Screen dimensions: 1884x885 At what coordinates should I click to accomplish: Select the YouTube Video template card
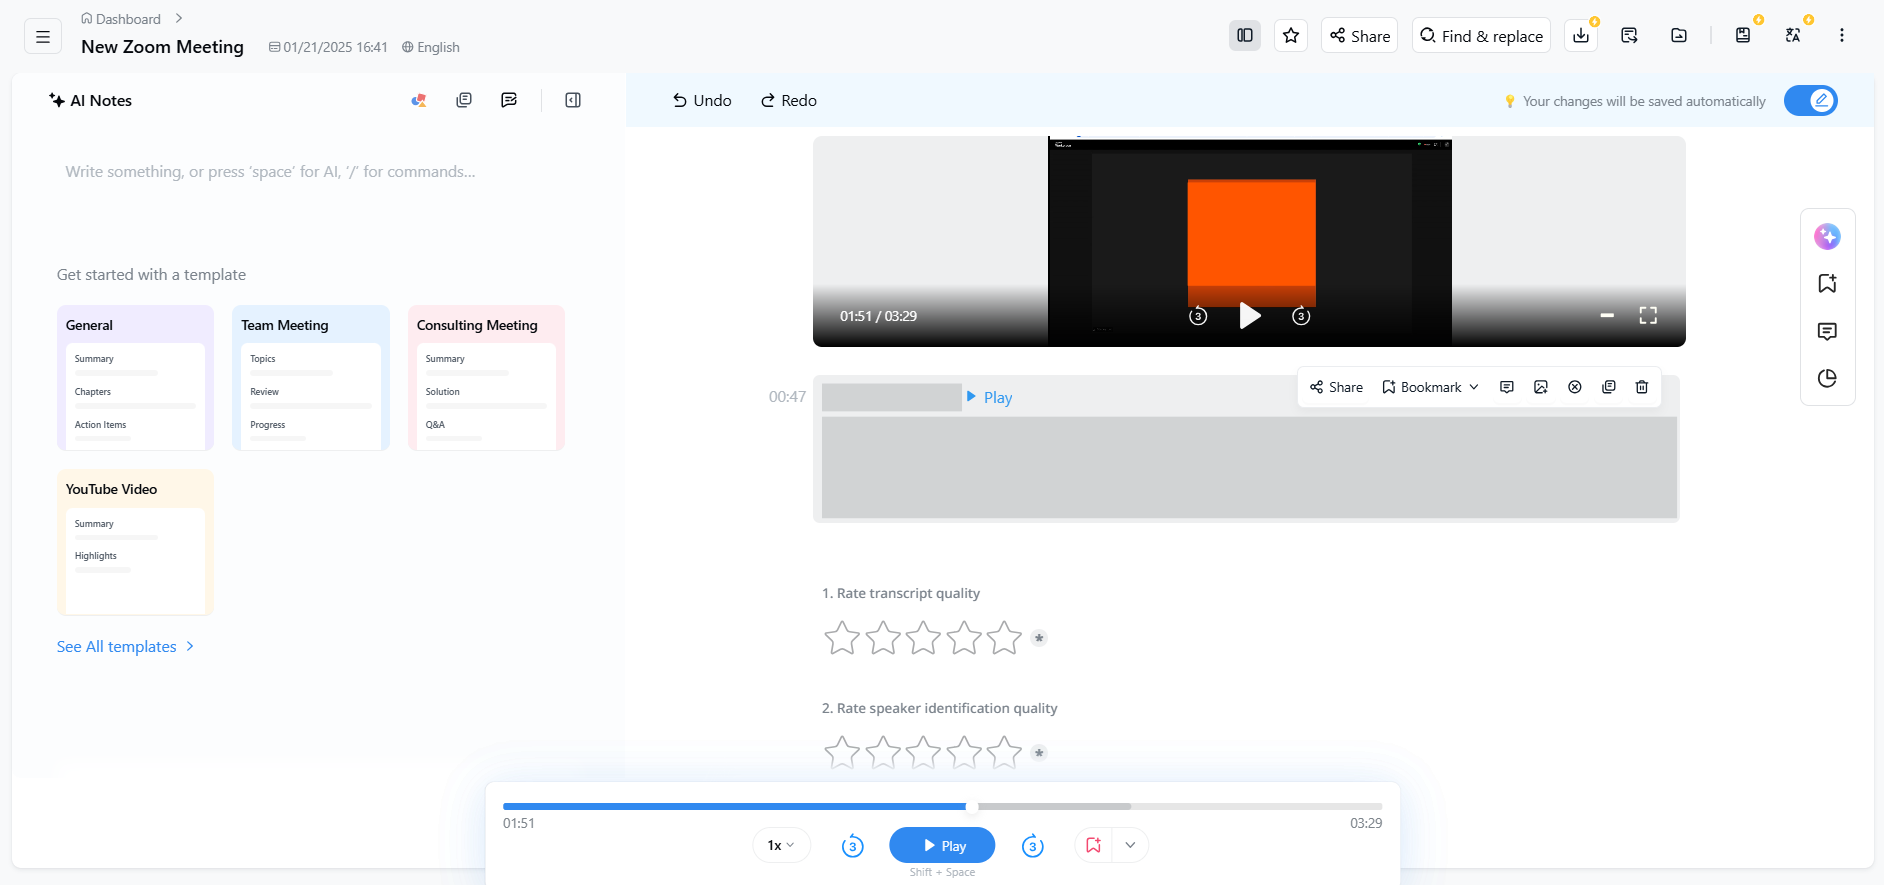coord(135,542)
